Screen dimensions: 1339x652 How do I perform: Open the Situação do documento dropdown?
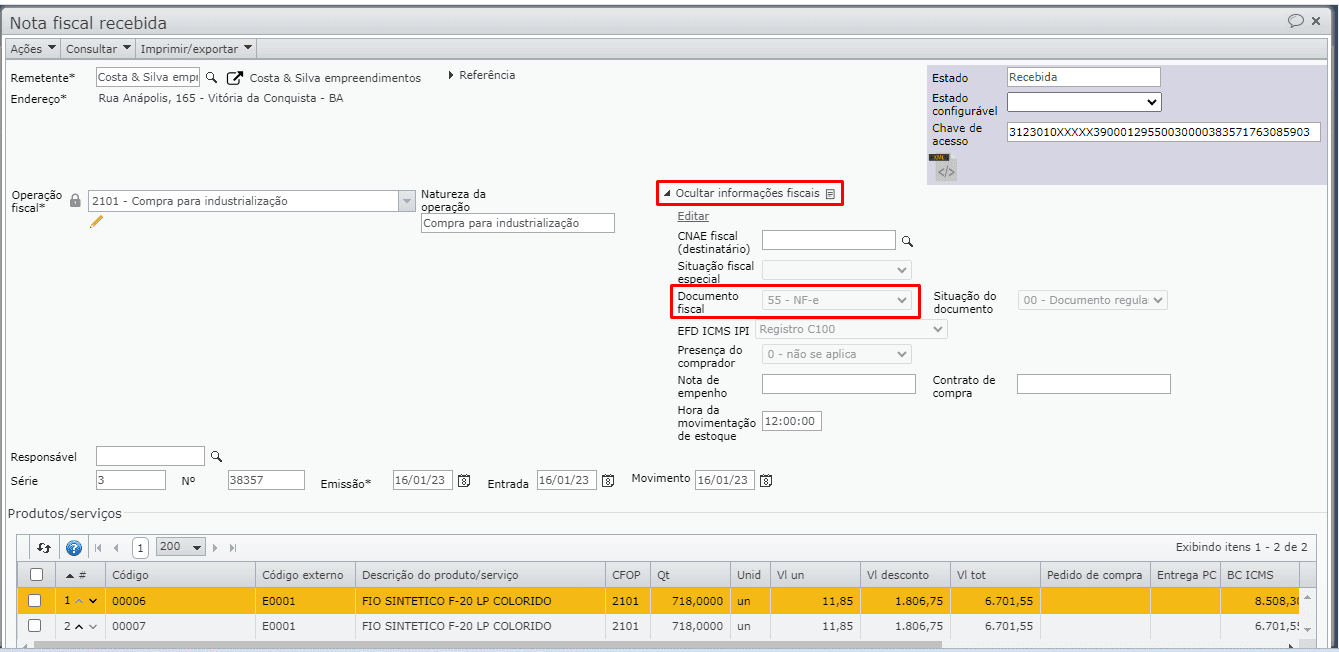click(x=1093, y=300)
